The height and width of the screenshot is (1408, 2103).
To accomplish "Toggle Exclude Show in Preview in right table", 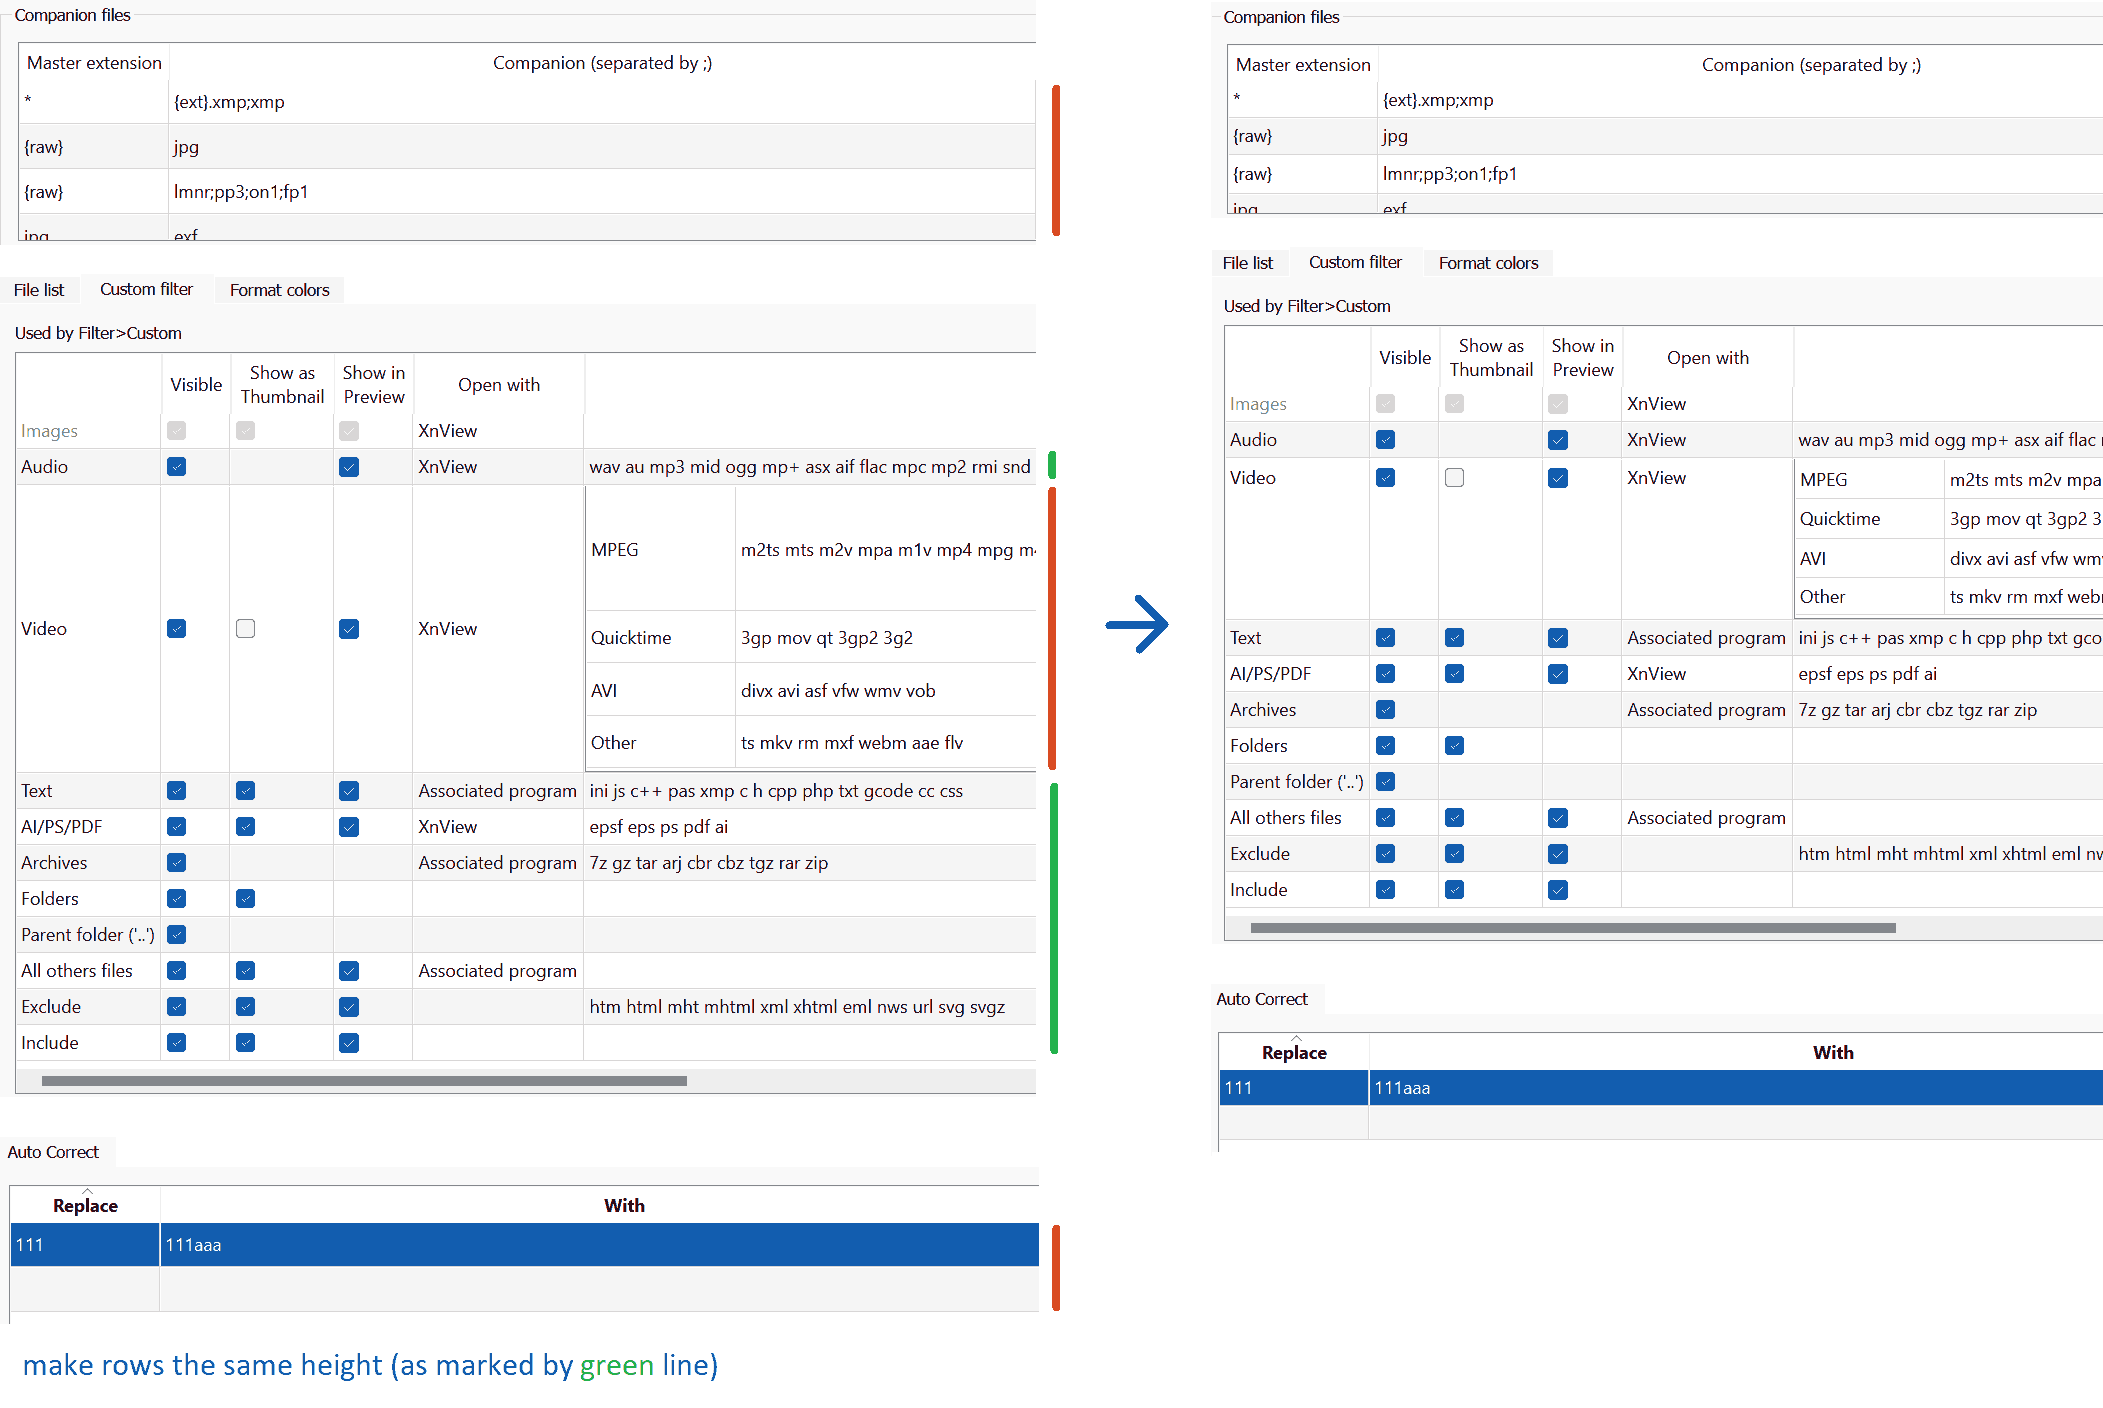I will 1558,854.
